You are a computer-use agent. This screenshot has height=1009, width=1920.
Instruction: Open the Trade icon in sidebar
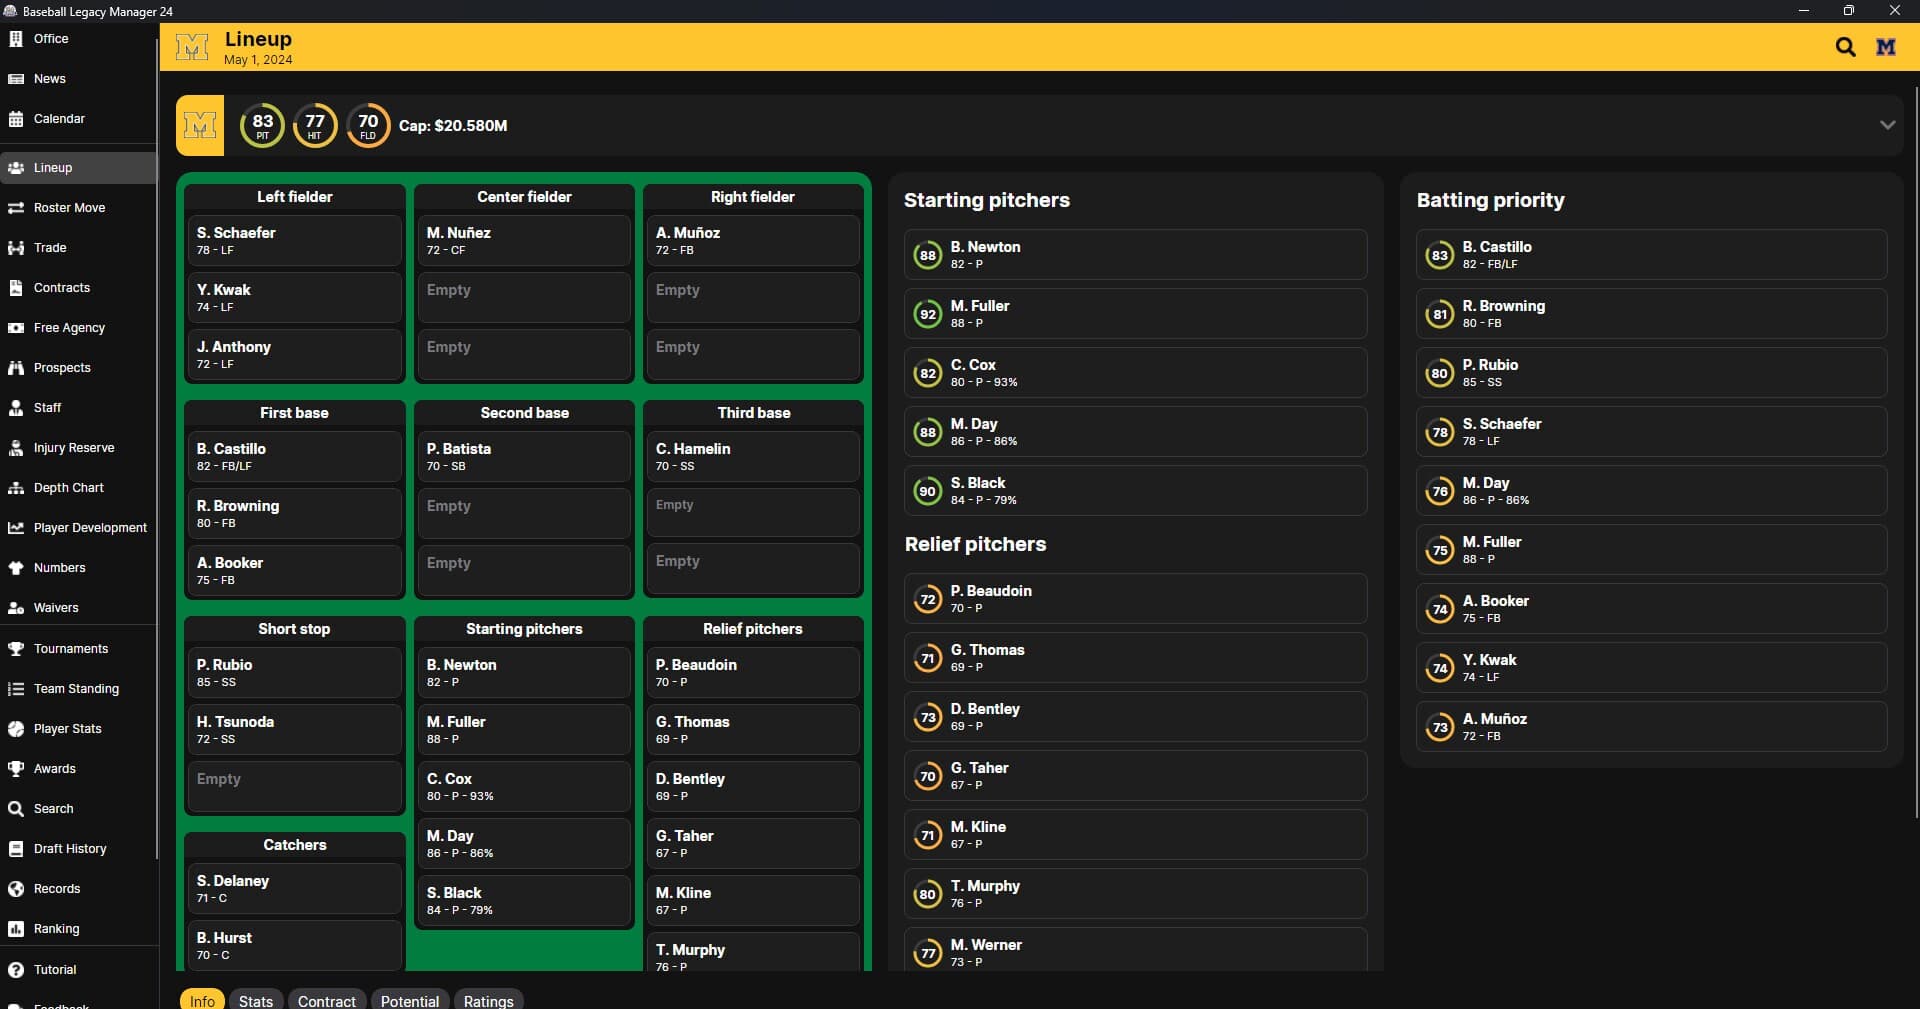16,248
